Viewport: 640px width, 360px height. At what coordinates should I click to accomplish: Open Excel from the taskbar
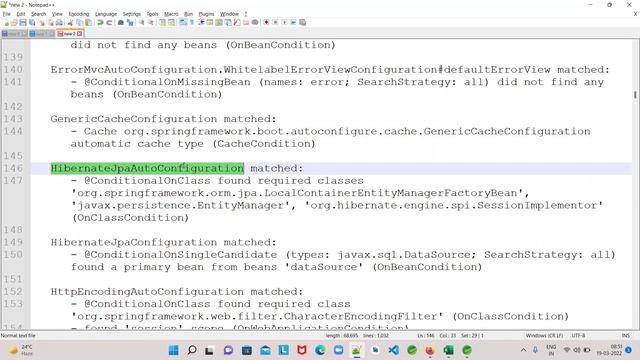(448, 350)
